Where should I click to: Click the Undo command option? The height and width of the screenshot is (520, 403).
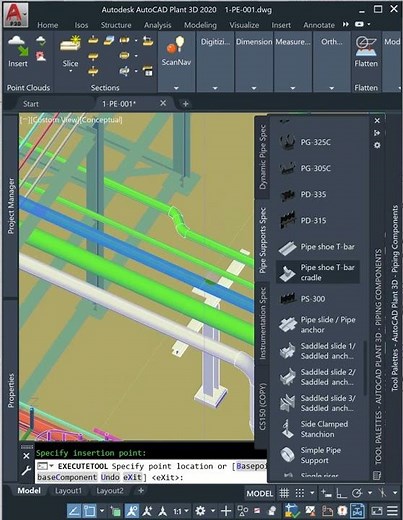tap(110, 477)
